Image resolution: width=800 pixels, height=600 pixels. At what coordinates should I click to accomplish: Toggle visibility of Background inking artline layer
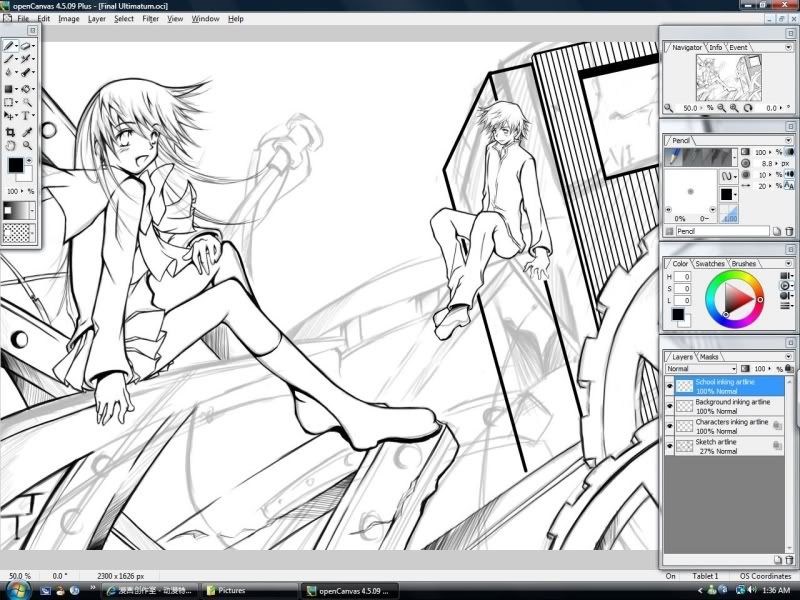pyautogui.click(x=670, y=405)
